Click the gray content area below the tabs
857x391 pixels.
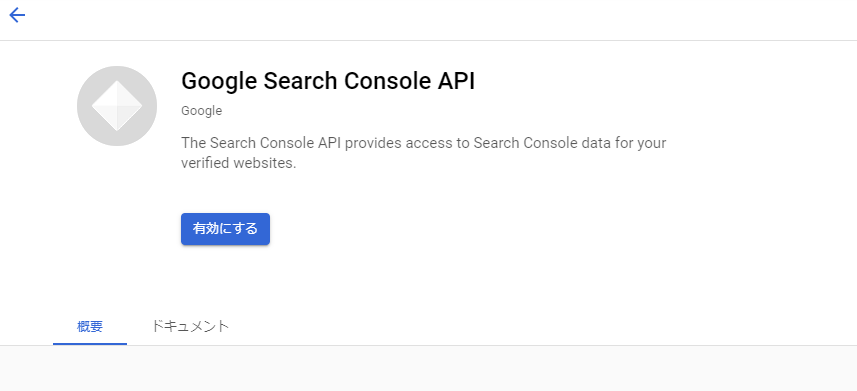coord(428,369)
